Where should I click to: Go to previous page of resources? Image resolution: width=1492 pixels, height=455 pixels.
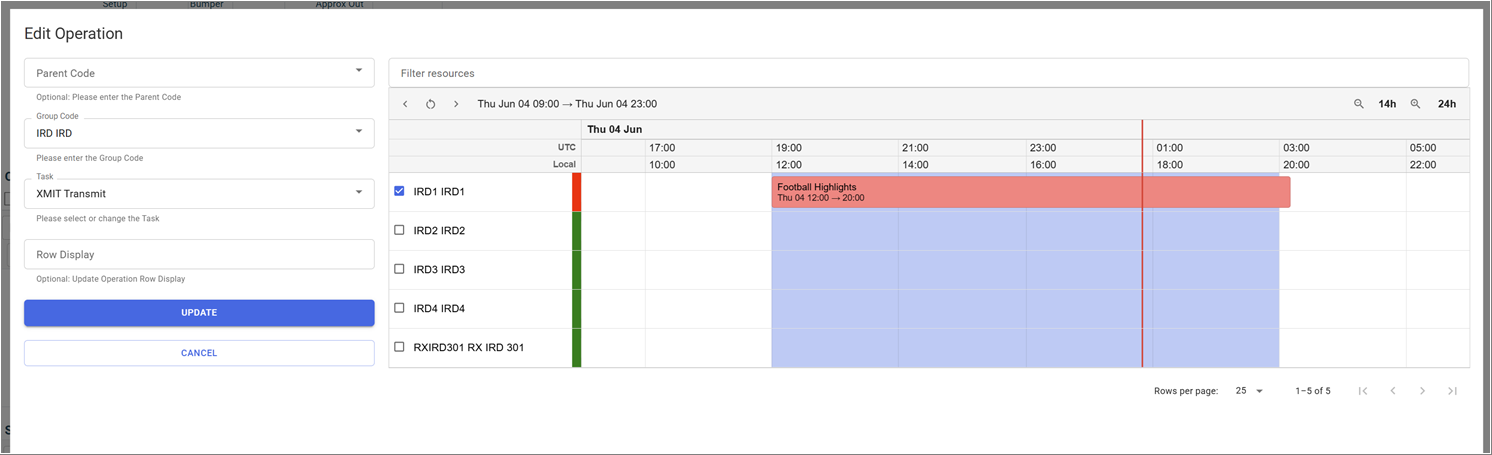pos(1393,391)
